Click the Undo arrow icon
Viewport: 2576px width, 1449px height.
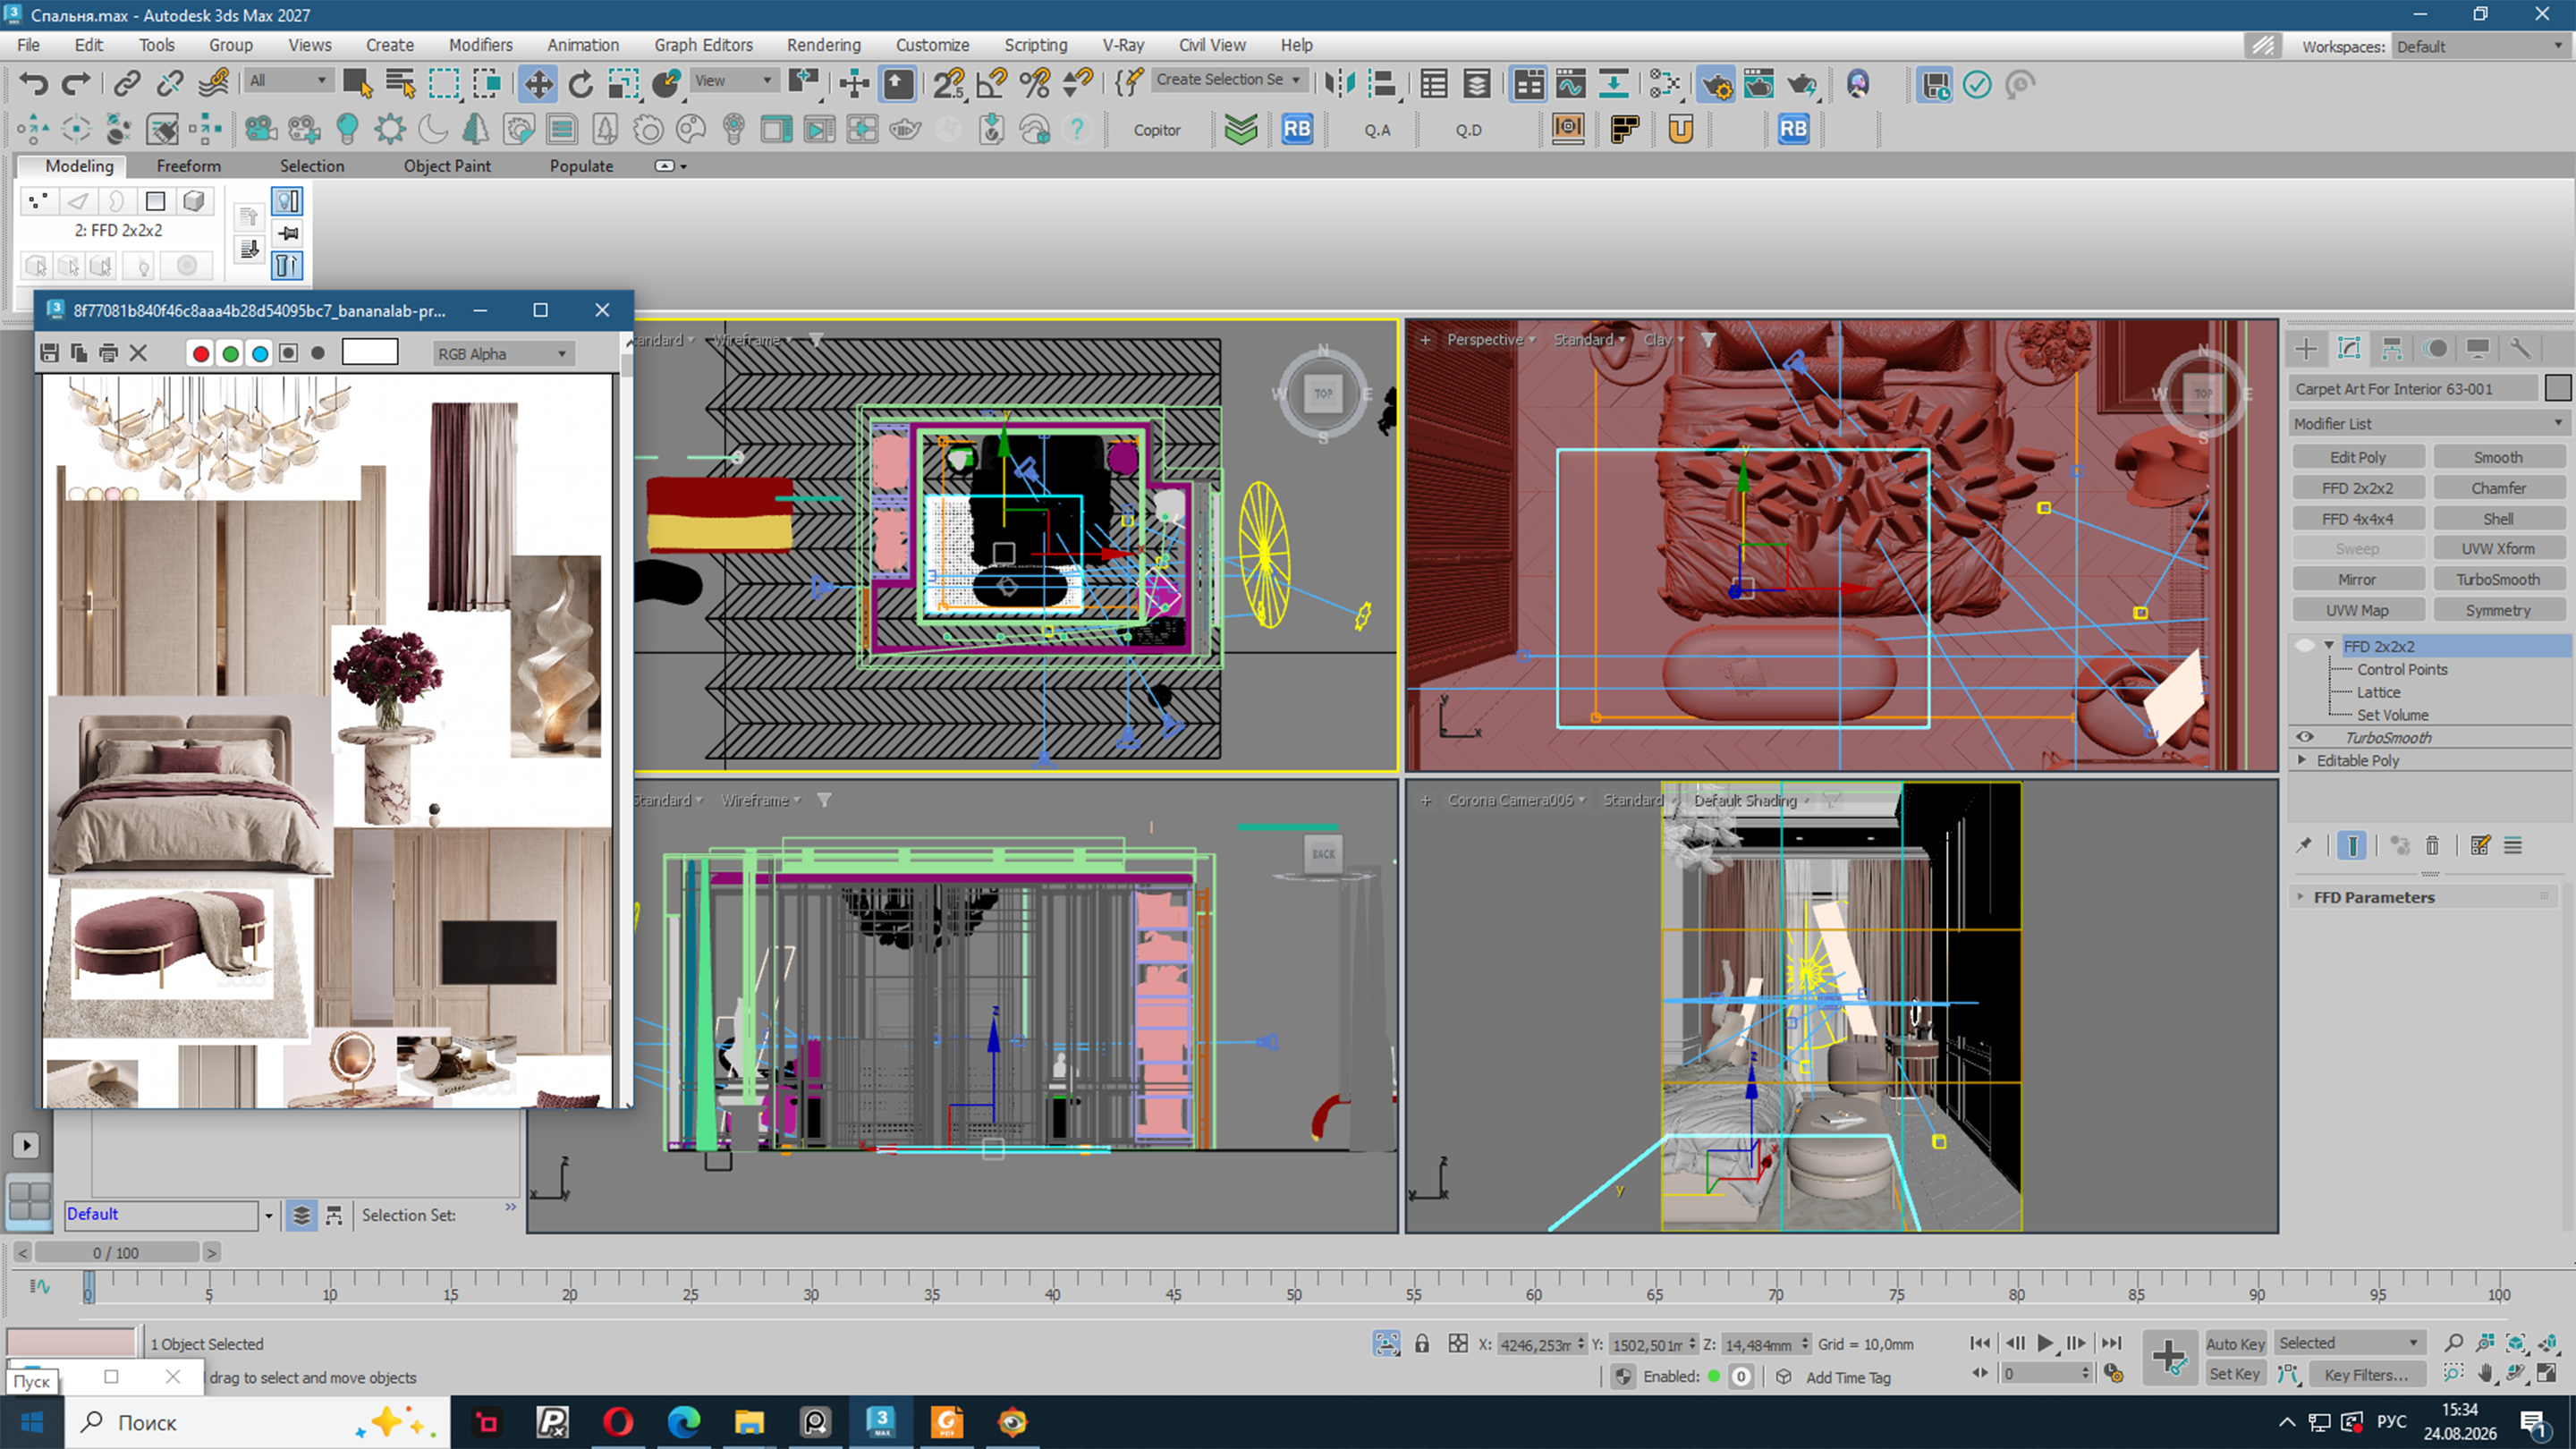(34, 84)
